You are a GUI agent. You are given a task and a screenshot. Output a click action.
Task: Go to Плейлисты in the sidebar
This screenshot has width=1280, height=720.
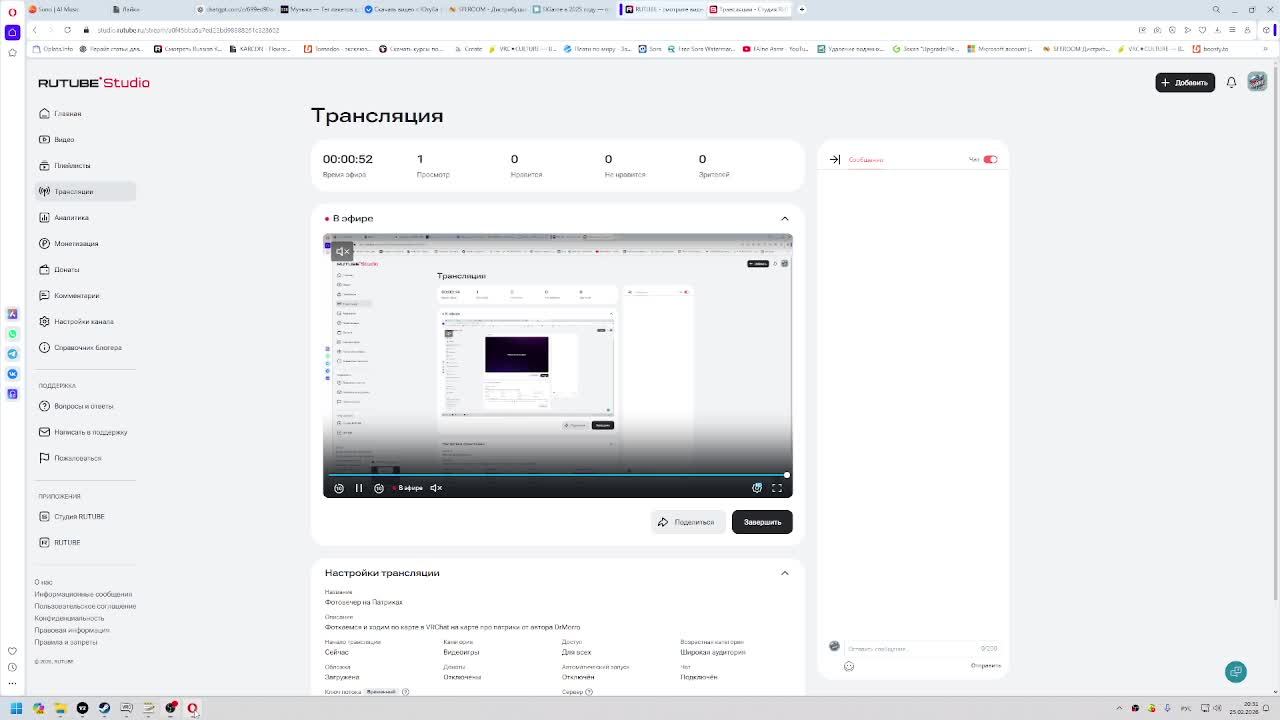85,165
